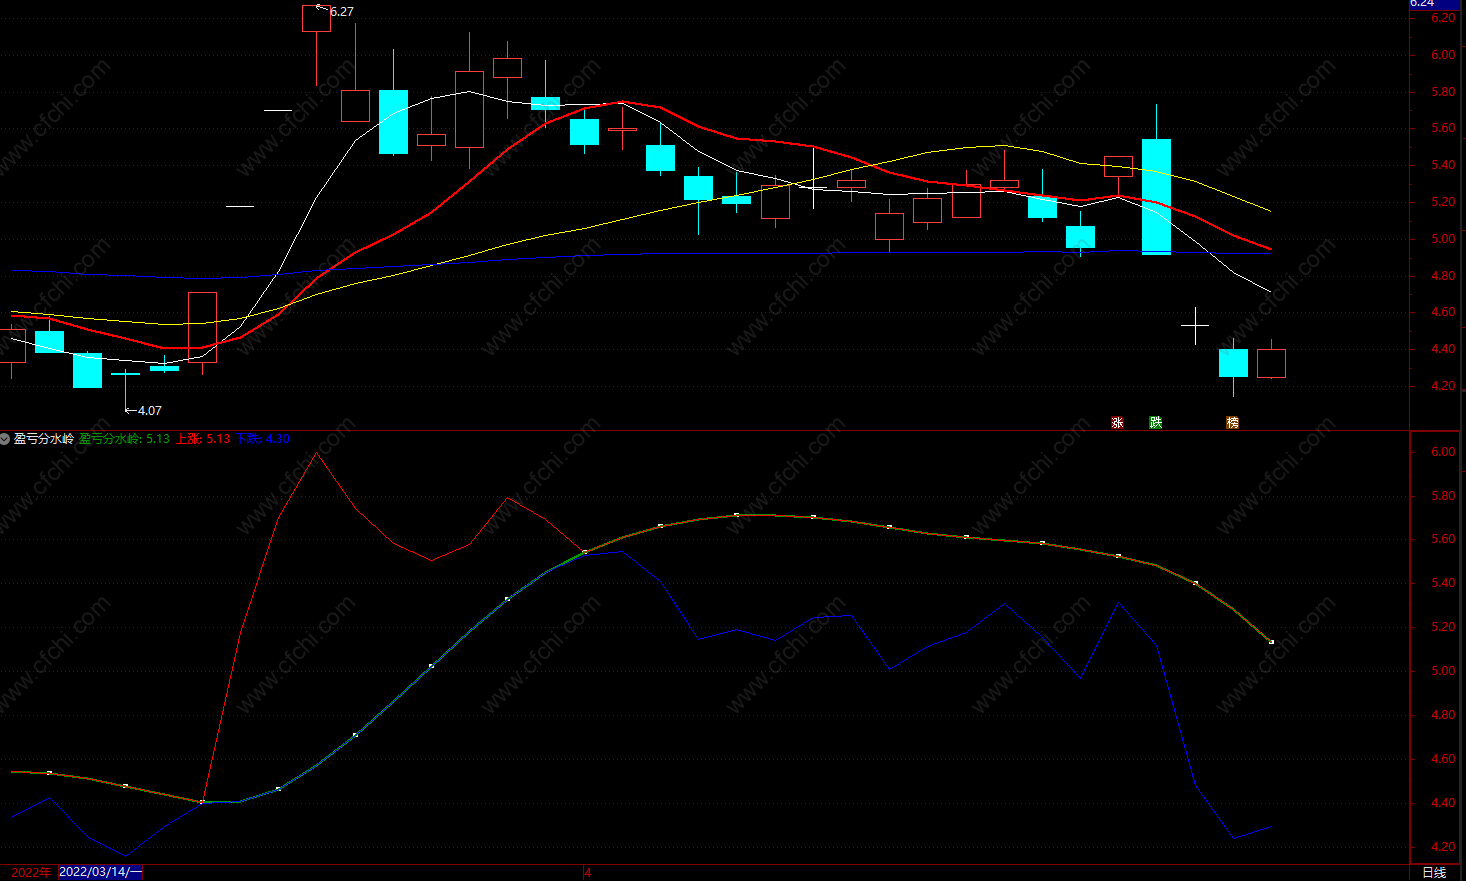Open the indicator settings icon beside 盈亏分水岭

click(5, 439)
